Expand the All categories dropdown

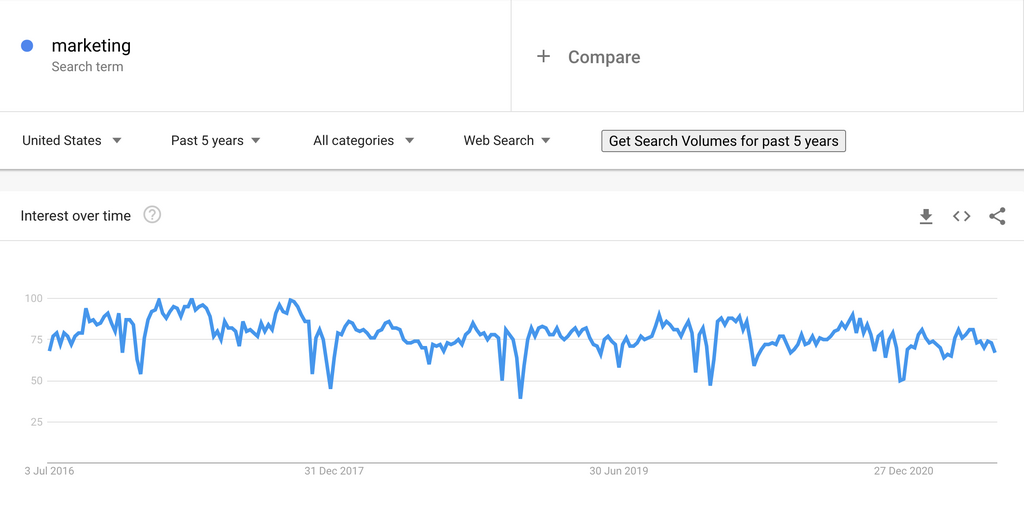point(363,141)
